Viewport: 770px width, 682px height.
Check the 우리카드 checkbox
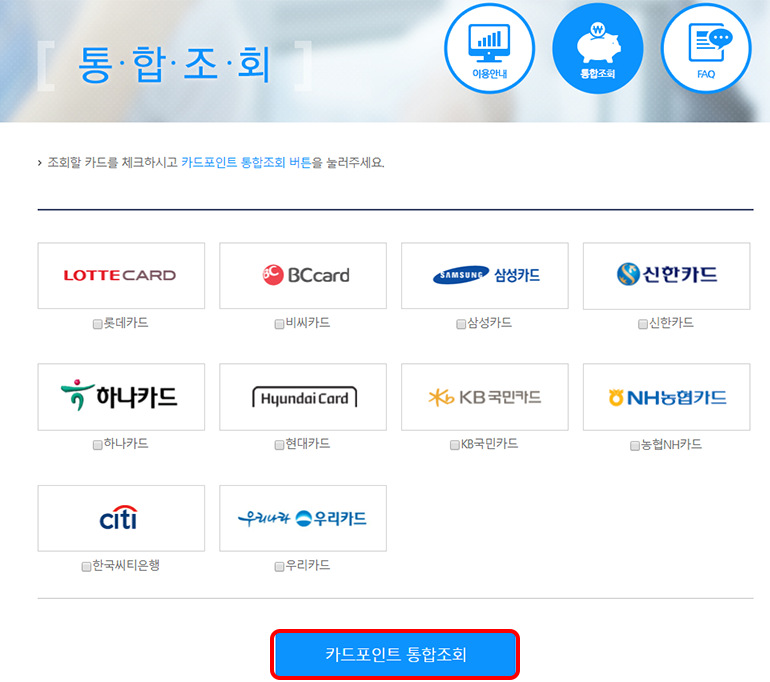click(x=279, y=567)
